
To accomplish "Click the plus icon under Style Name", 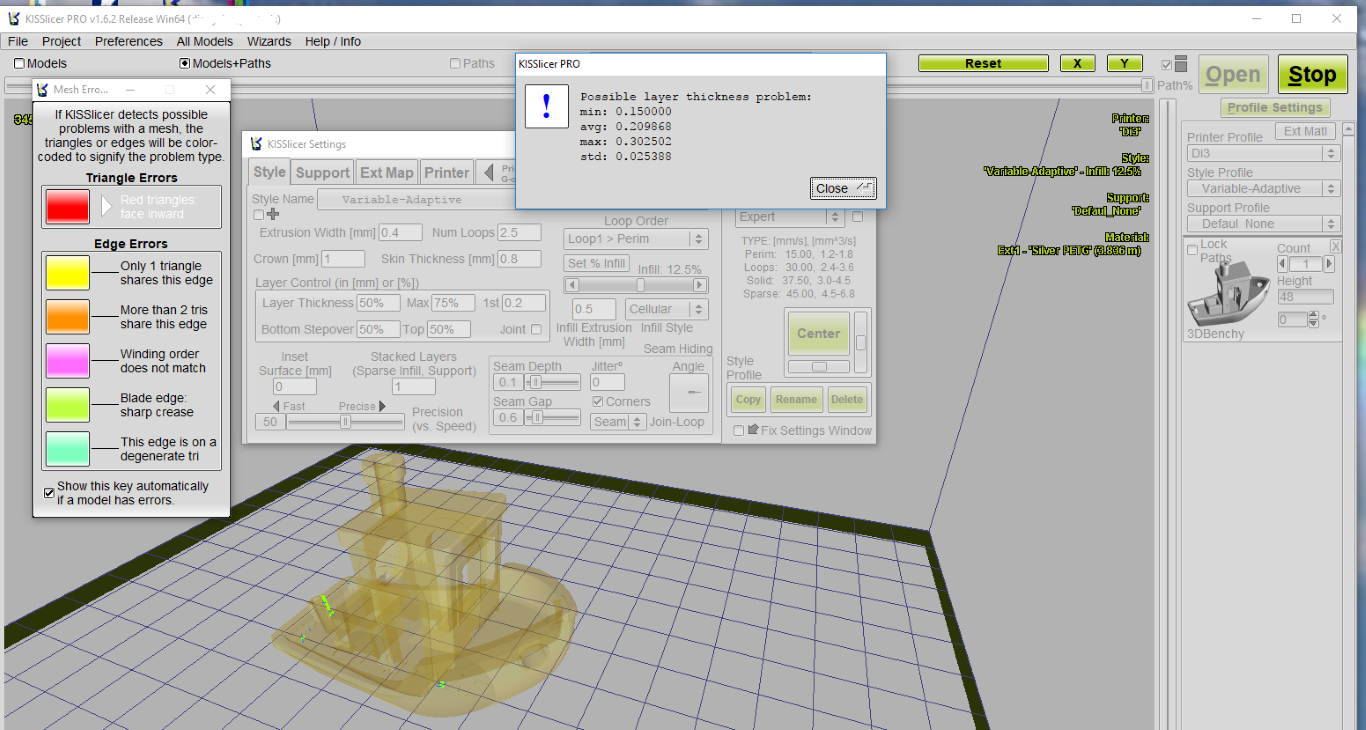I will click(273, 214).
